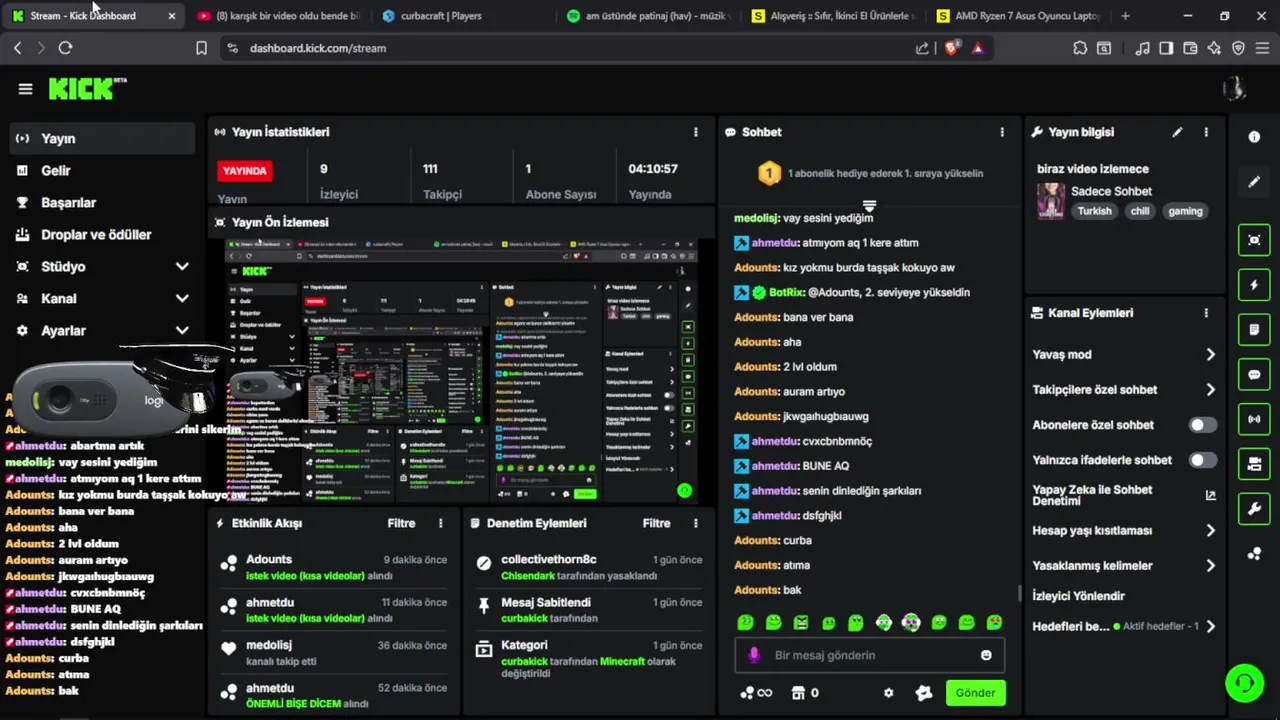Open the Yayın İstatistikleri three-dot menu

[x=696, y=132]
